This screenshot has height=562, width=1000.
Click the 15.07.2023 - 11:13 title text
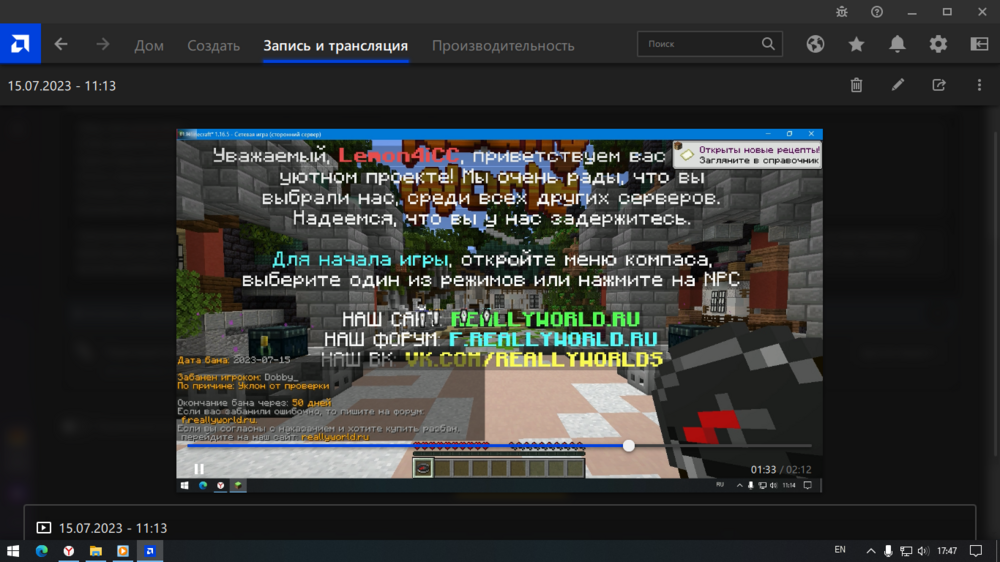pos(62,85)
